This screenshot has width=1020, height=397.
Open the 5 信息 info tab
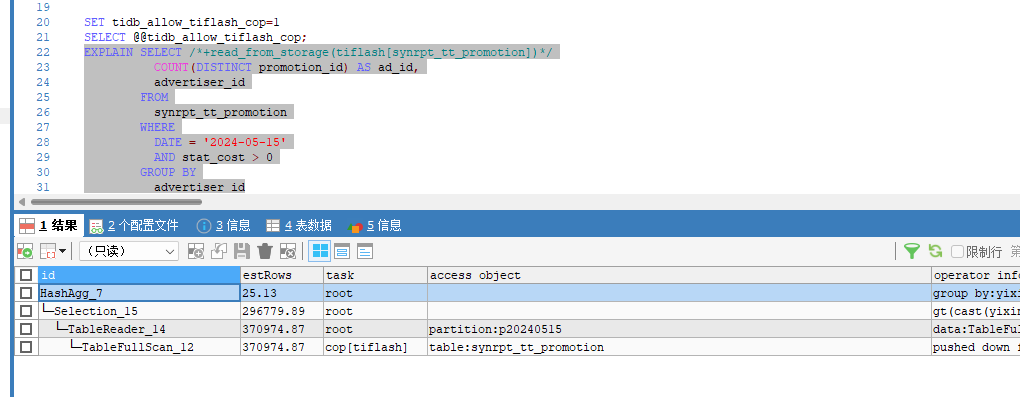coord(375,226)
